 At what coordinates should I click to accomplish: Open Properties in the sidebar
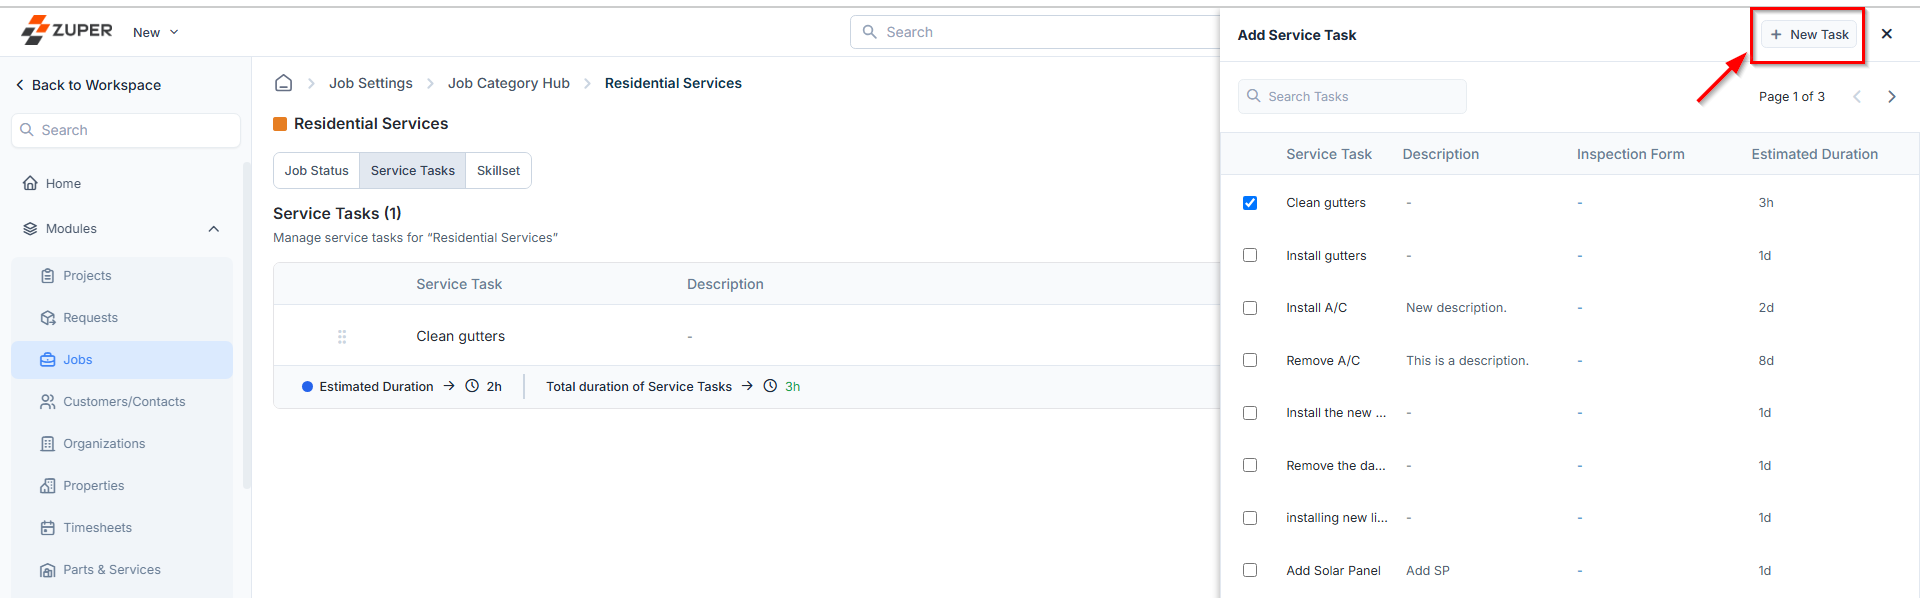tap(122, 486)
